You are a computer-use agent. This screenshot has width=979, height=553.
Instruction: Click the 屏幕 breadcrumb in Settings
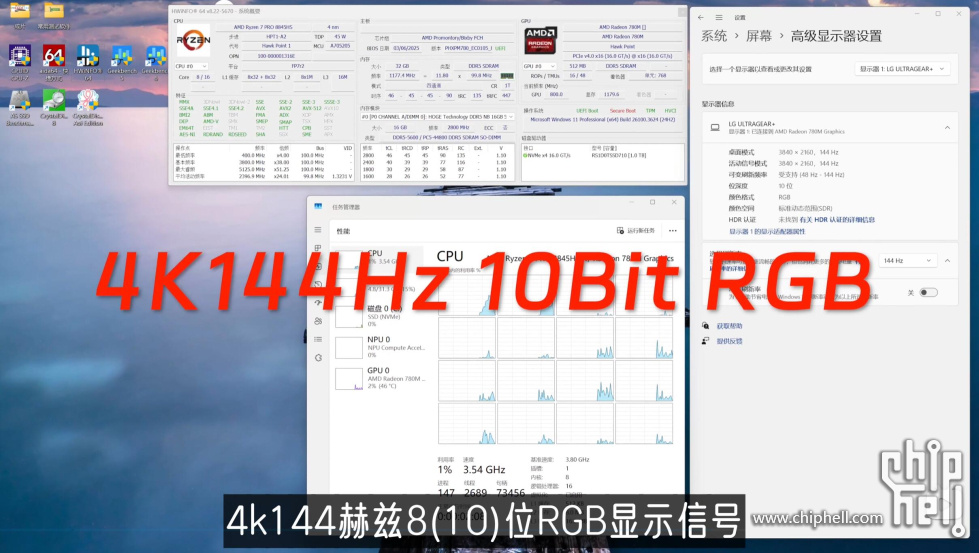(759, 36)
